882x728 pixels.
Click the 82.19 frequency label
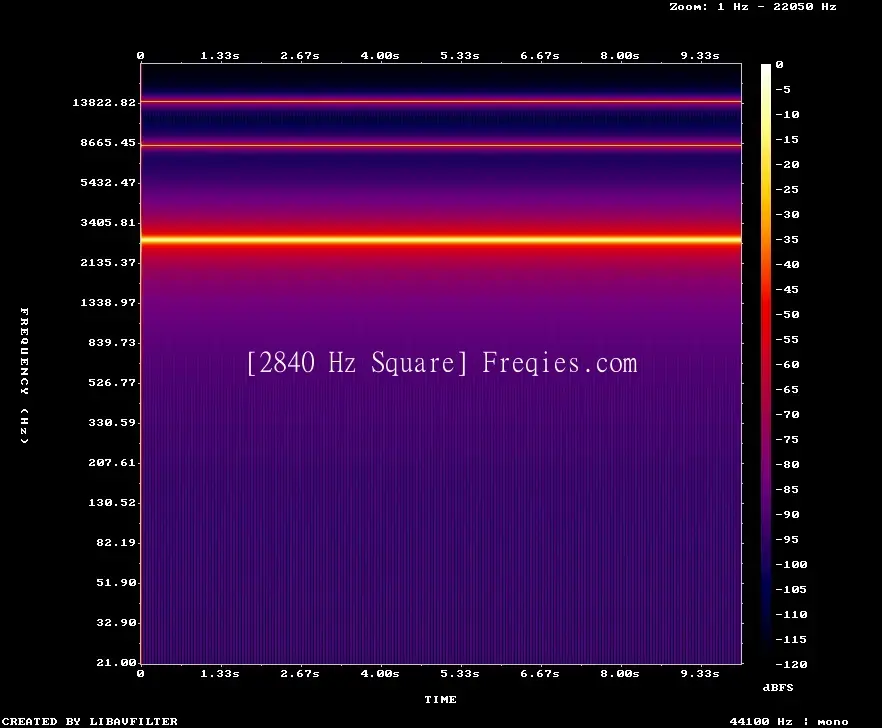(116, 542)
